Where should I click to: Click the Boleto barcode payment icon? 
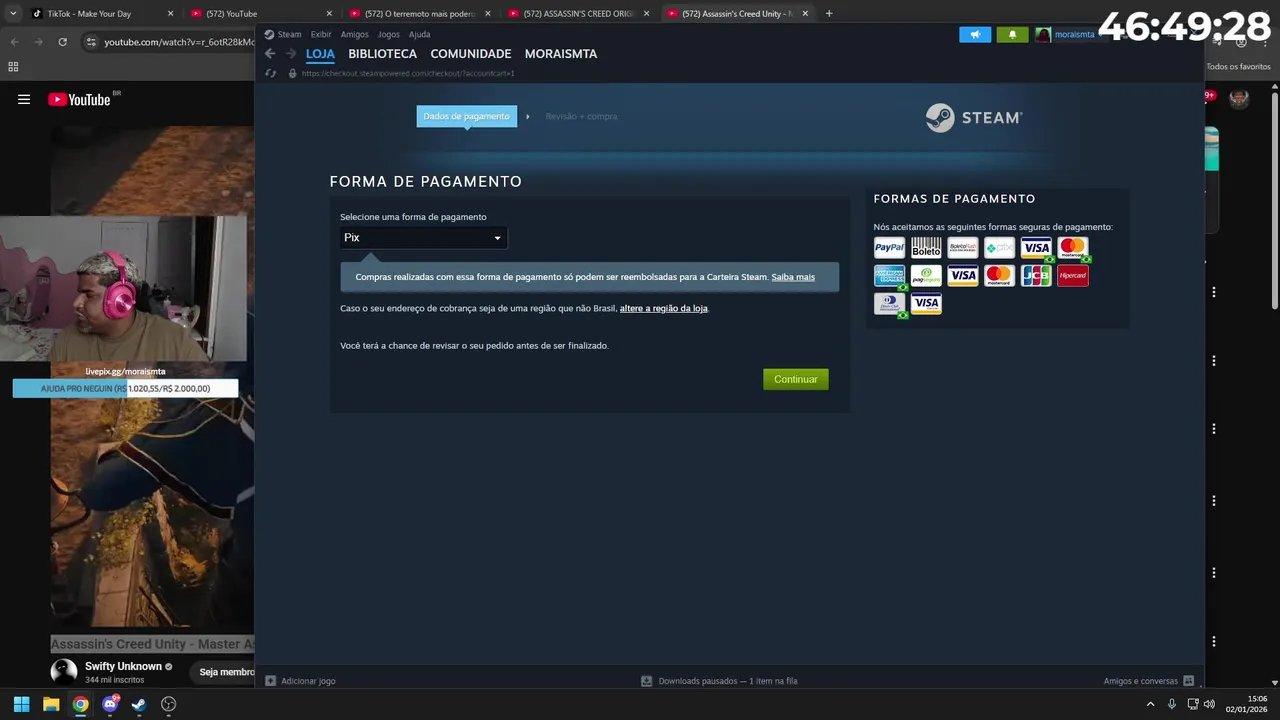(926, 248)
